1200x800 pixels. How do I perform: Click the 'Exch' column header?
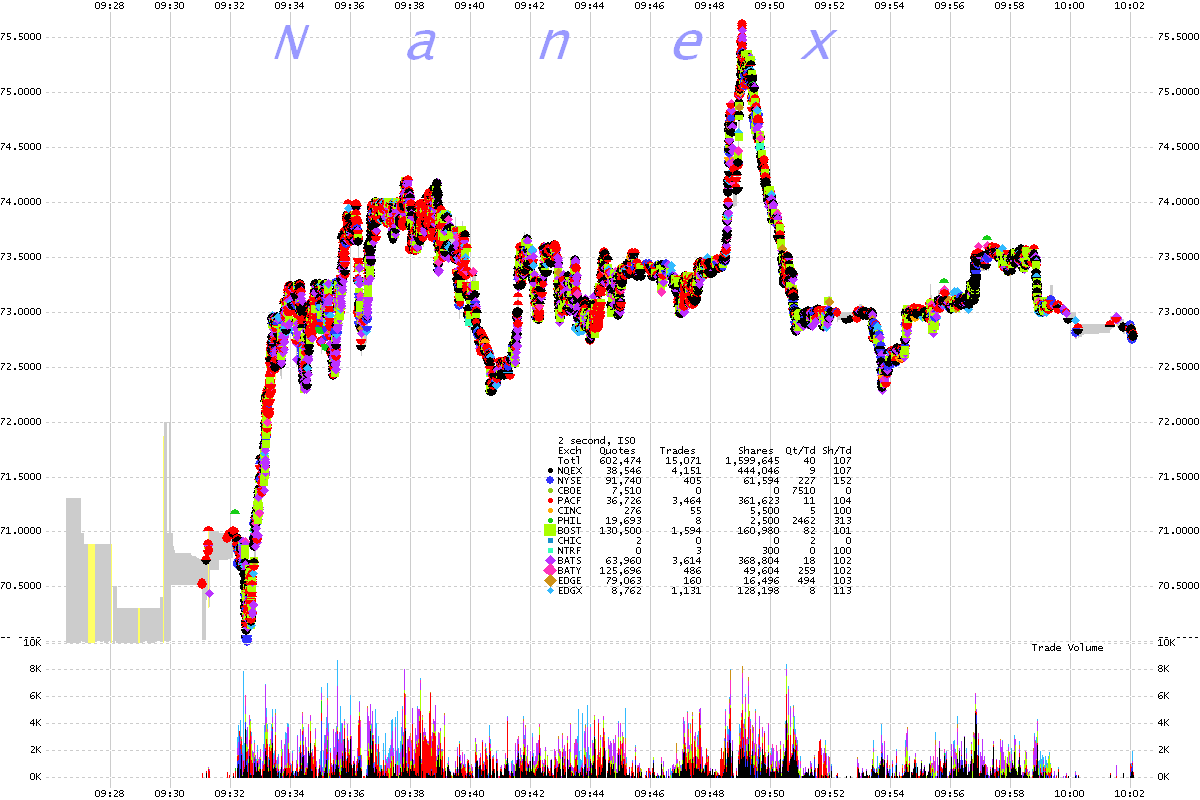(569, 451)
